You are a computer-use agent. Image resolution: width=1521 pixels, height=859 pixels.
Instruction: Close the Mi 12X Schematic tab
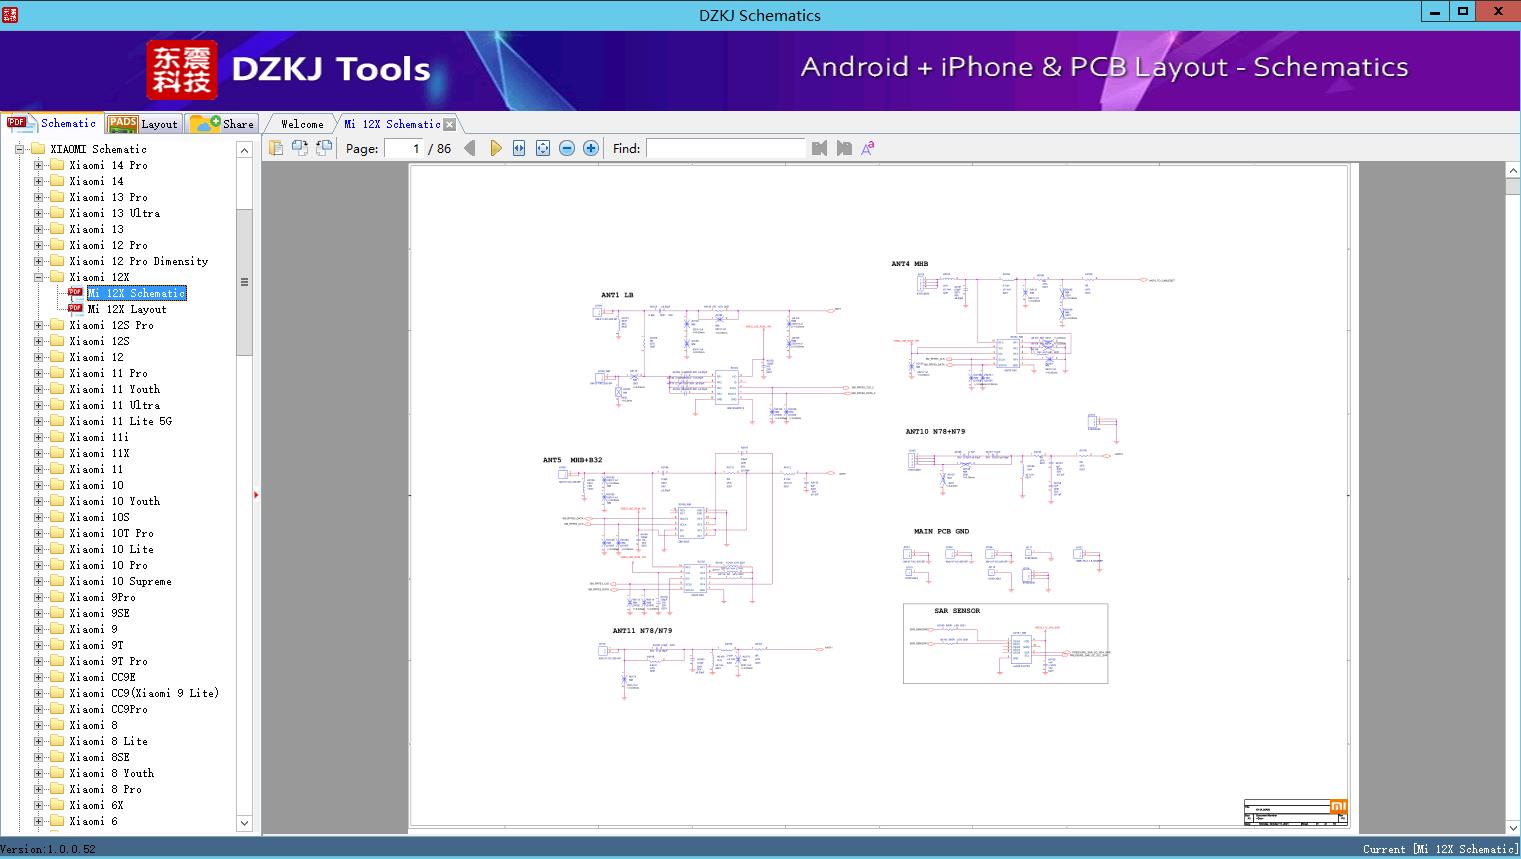tap(450, 124)
